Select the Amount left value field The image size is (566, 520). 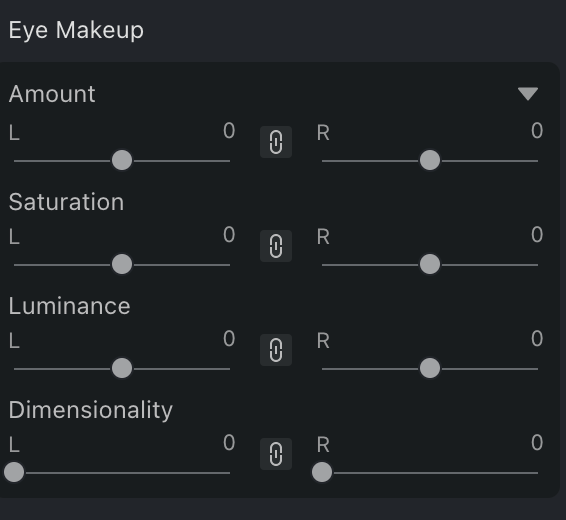(229, 131)
